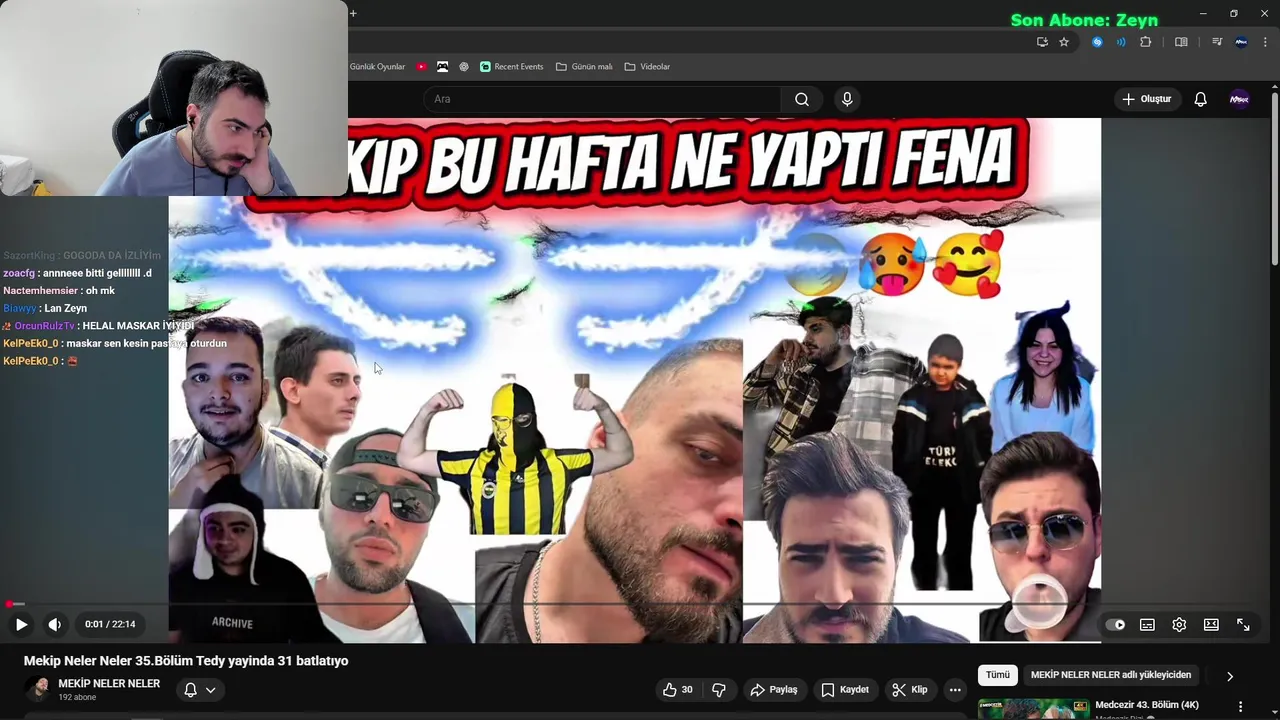Open options menu for Medcezir video
This screenshot has height=720, width=1280.
pyautogui.click(x=1241, y=706)
